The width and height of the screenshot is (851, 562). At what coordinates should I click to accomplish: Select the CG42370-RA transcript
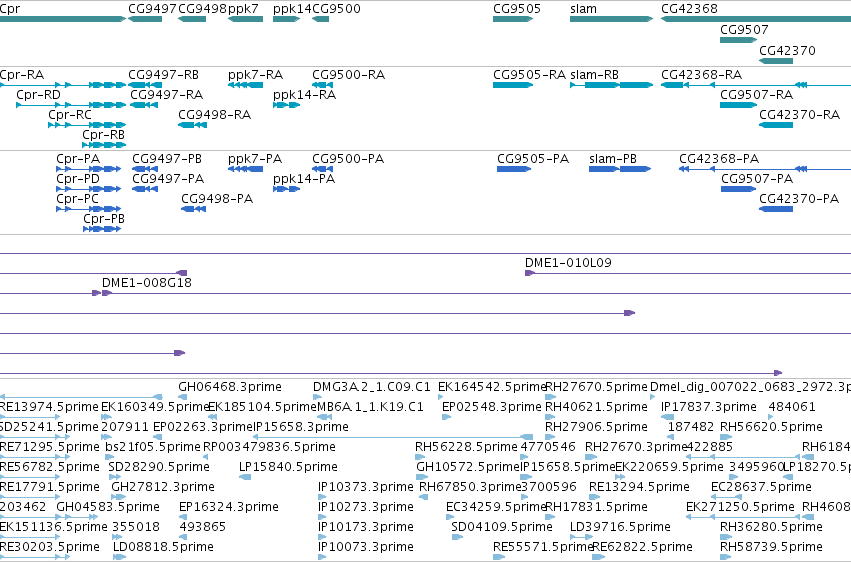click(776, 125)
